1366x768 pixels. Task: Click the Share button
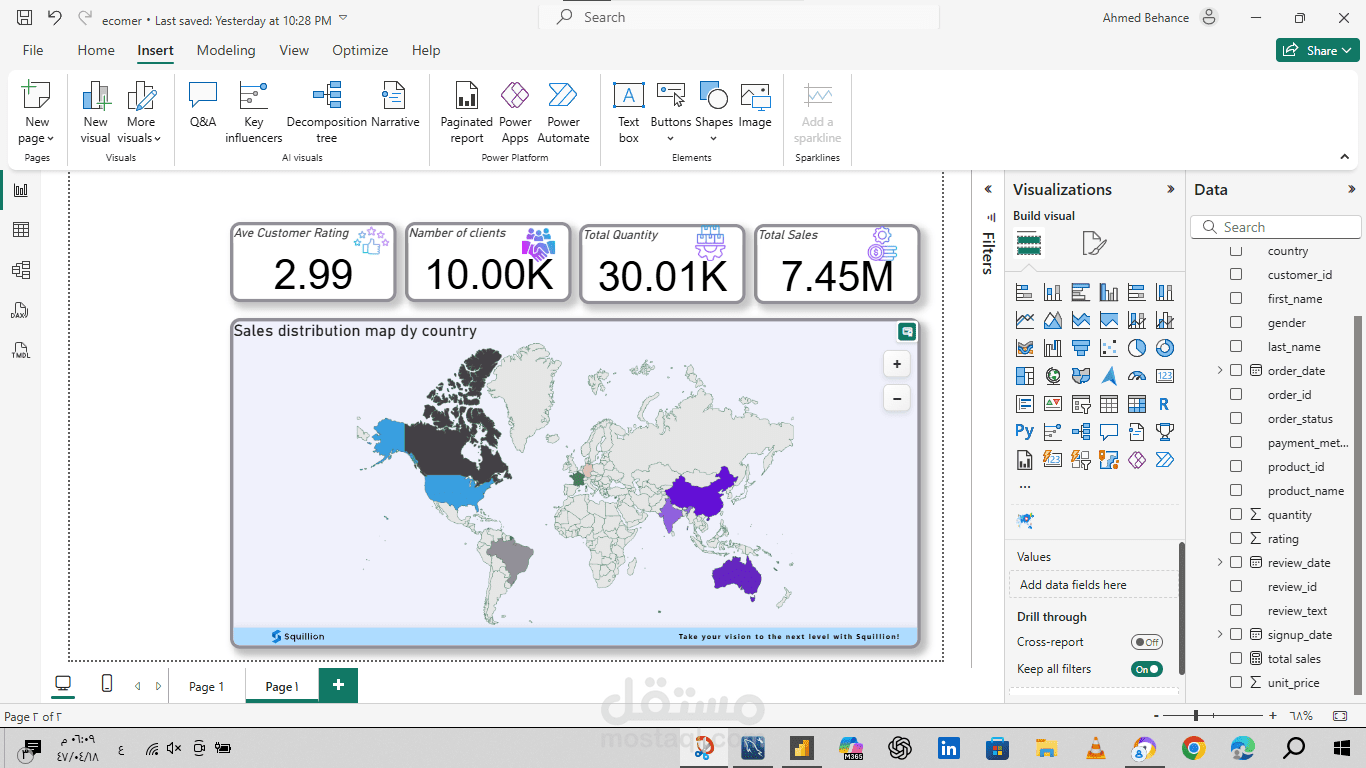click(1317, 50)
